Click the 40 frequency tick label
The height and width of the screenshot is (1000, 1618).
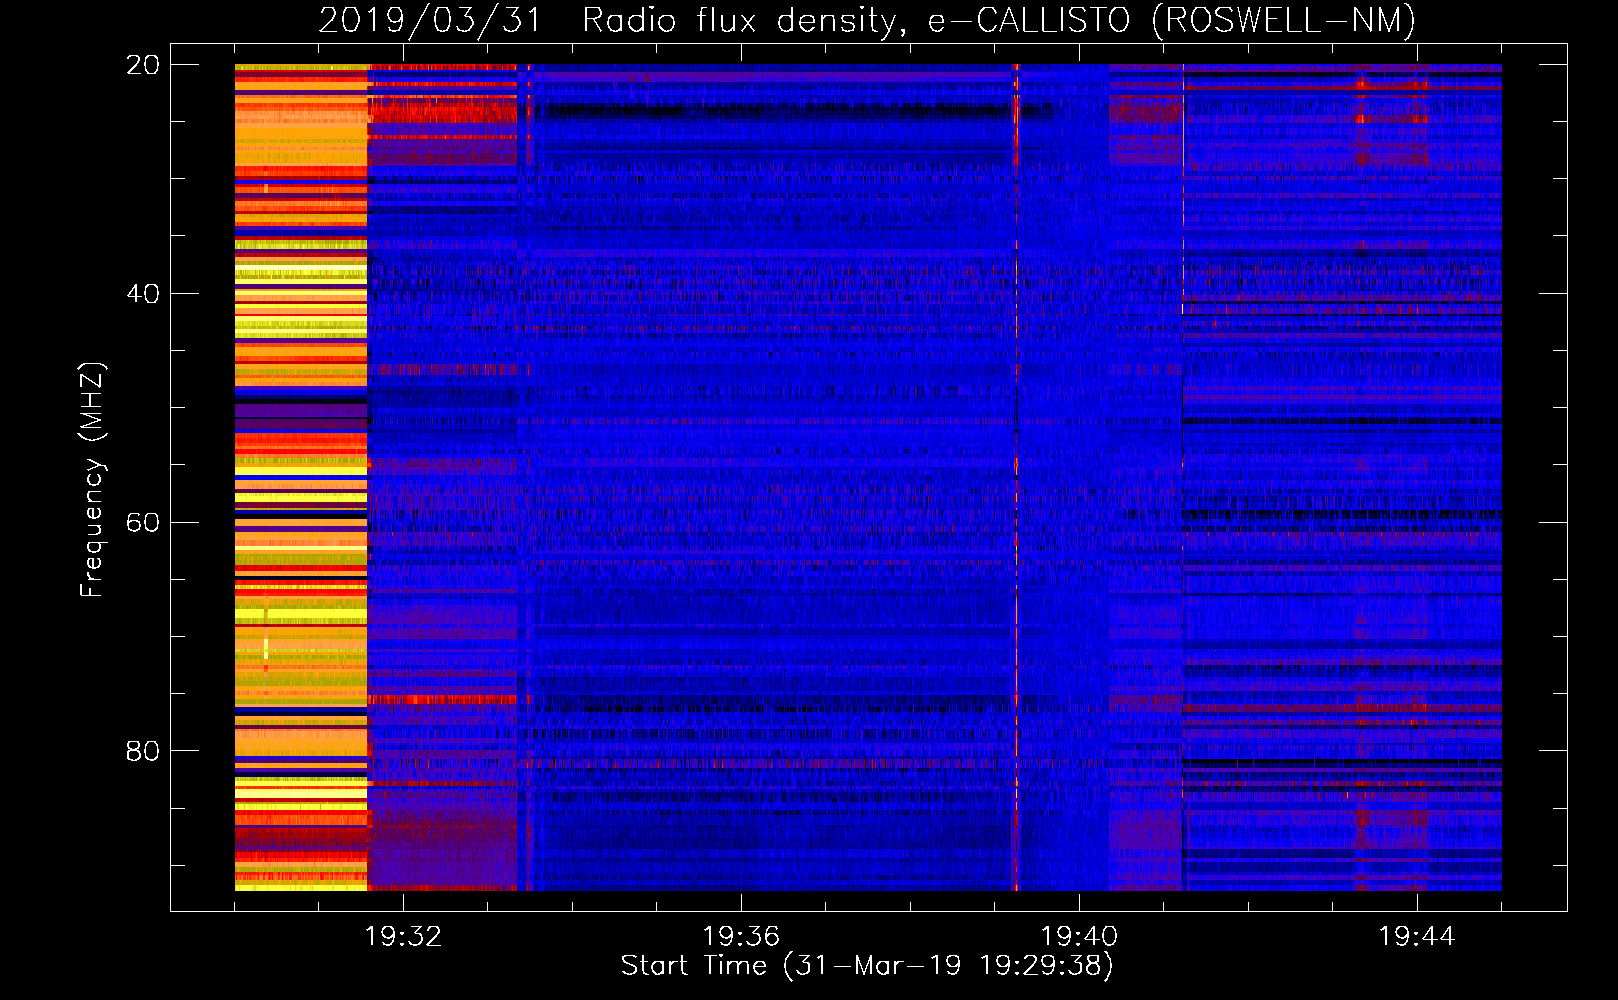(142, 294)
